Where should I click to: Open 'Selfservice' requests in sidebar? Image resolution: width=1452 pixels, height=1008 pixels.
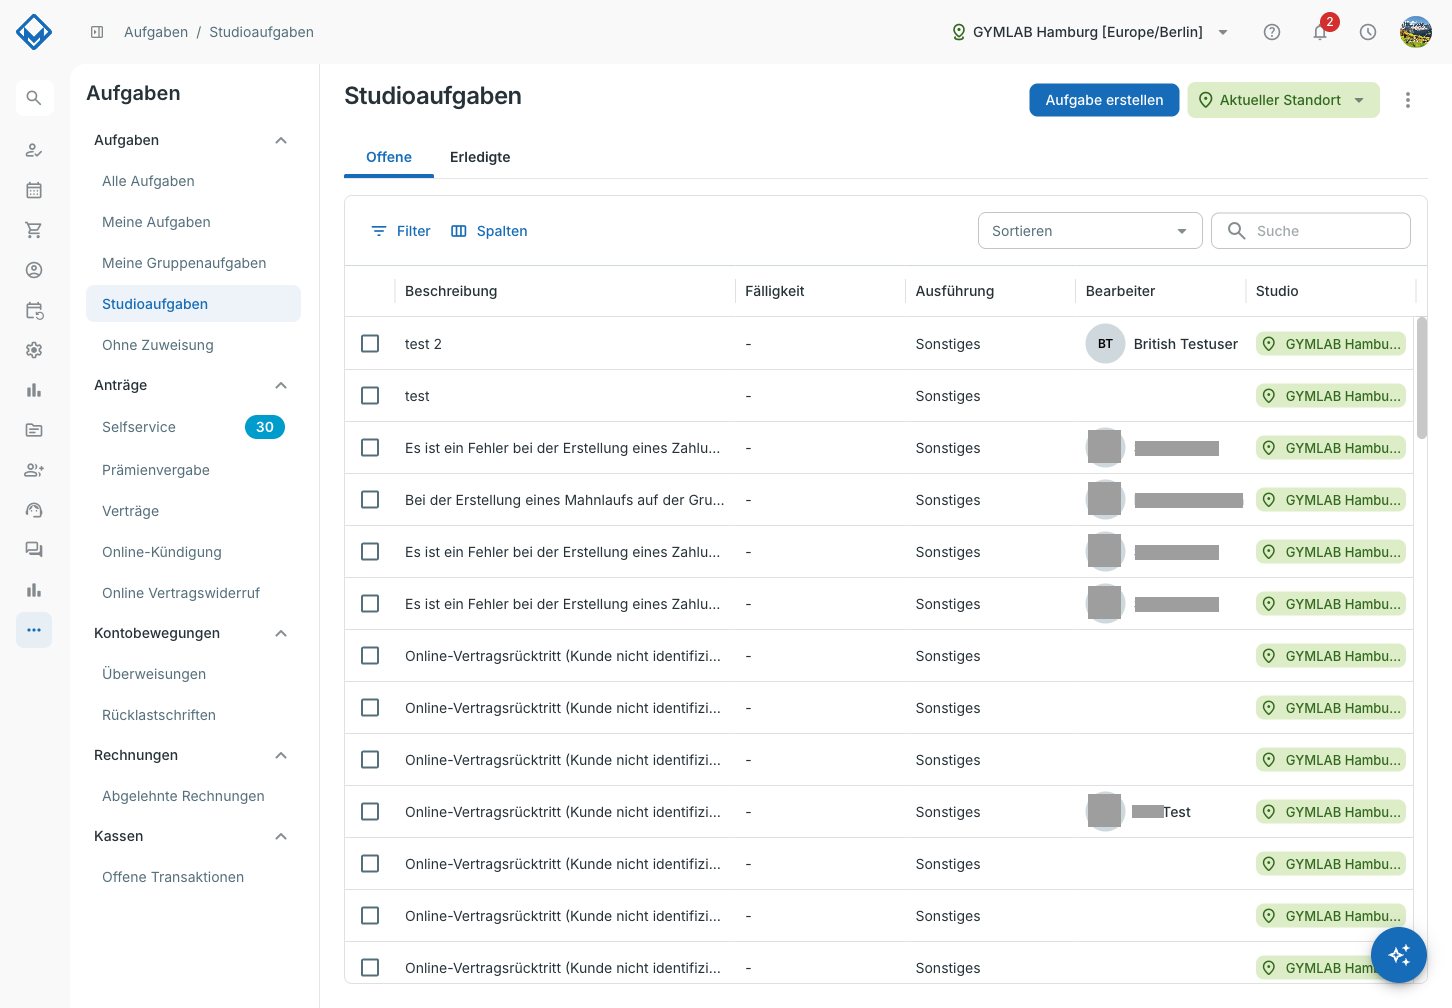coord(193,427)
